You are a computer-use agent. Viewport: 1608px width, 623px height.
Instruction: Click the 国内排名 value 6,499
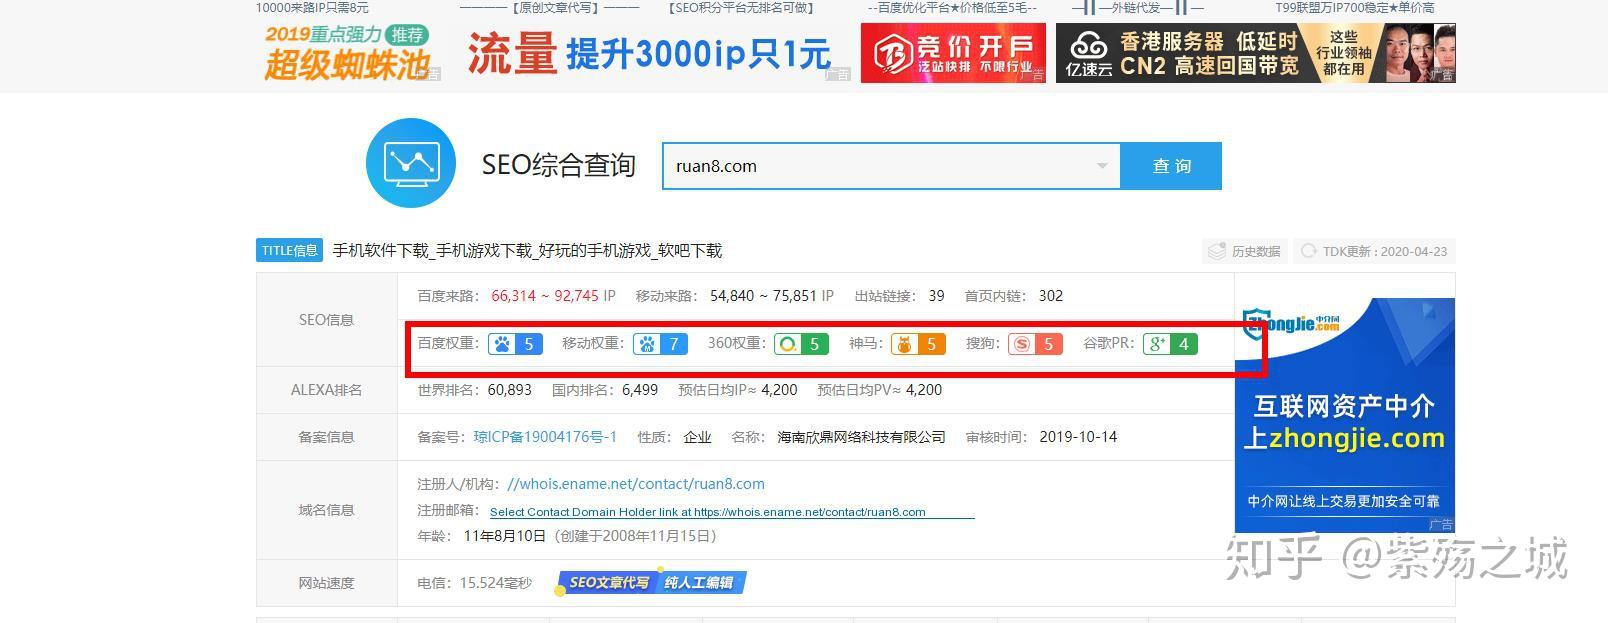(640, 390)
